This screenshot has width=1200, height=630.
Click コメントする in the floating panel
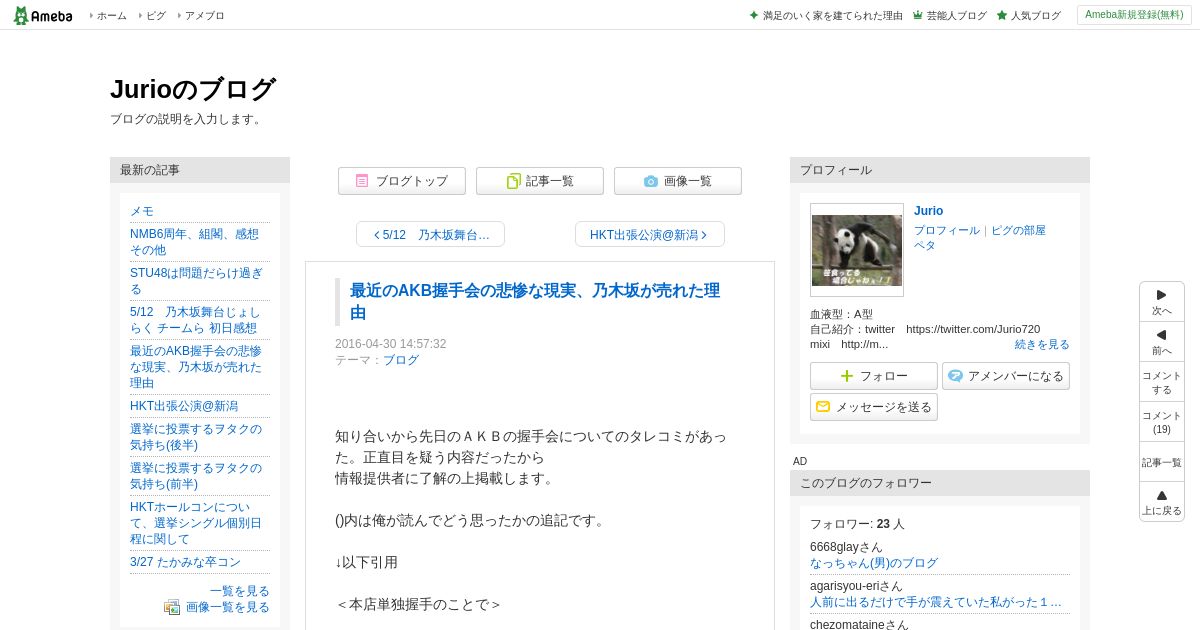click(x=1162, y=382)
